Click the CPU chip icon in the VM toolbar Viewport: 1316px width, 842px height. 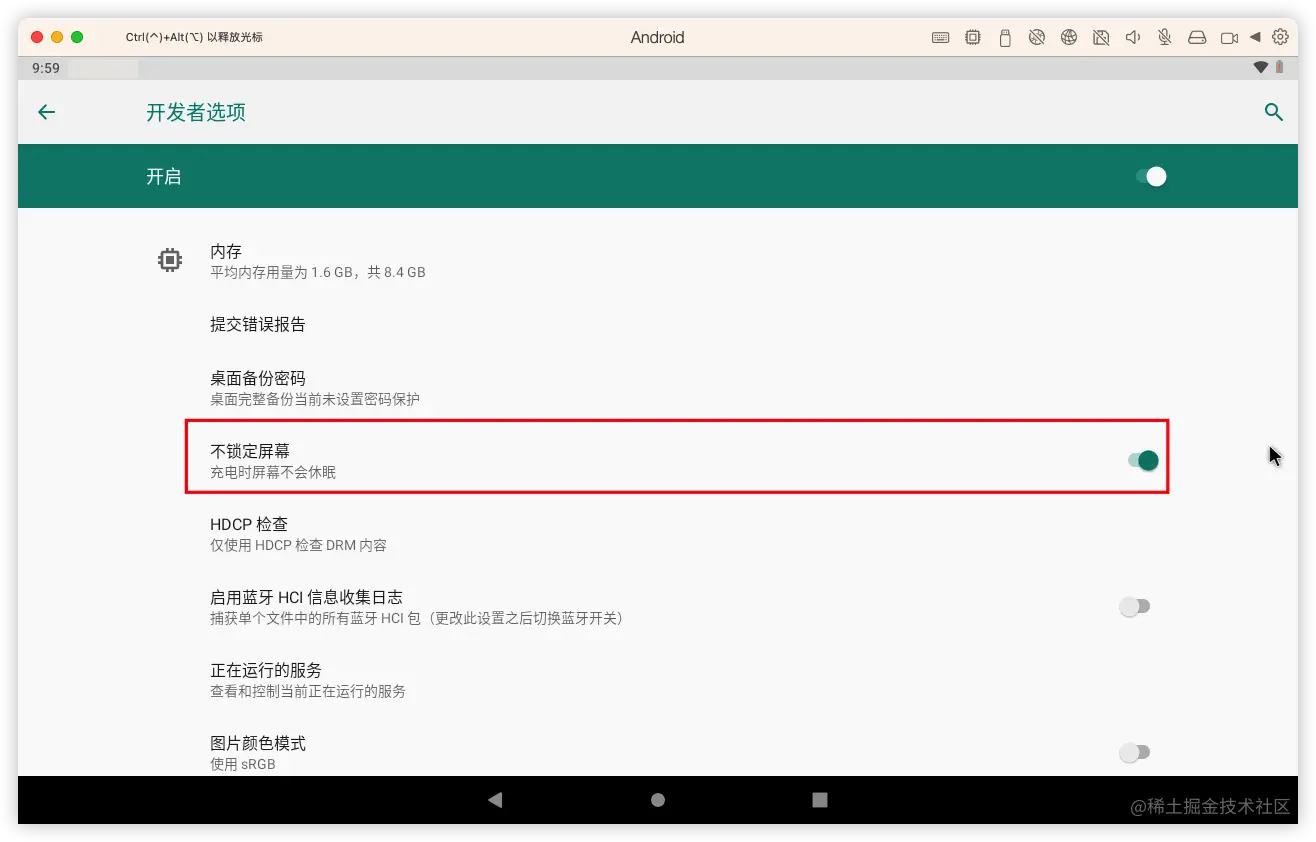click(973, 38)
